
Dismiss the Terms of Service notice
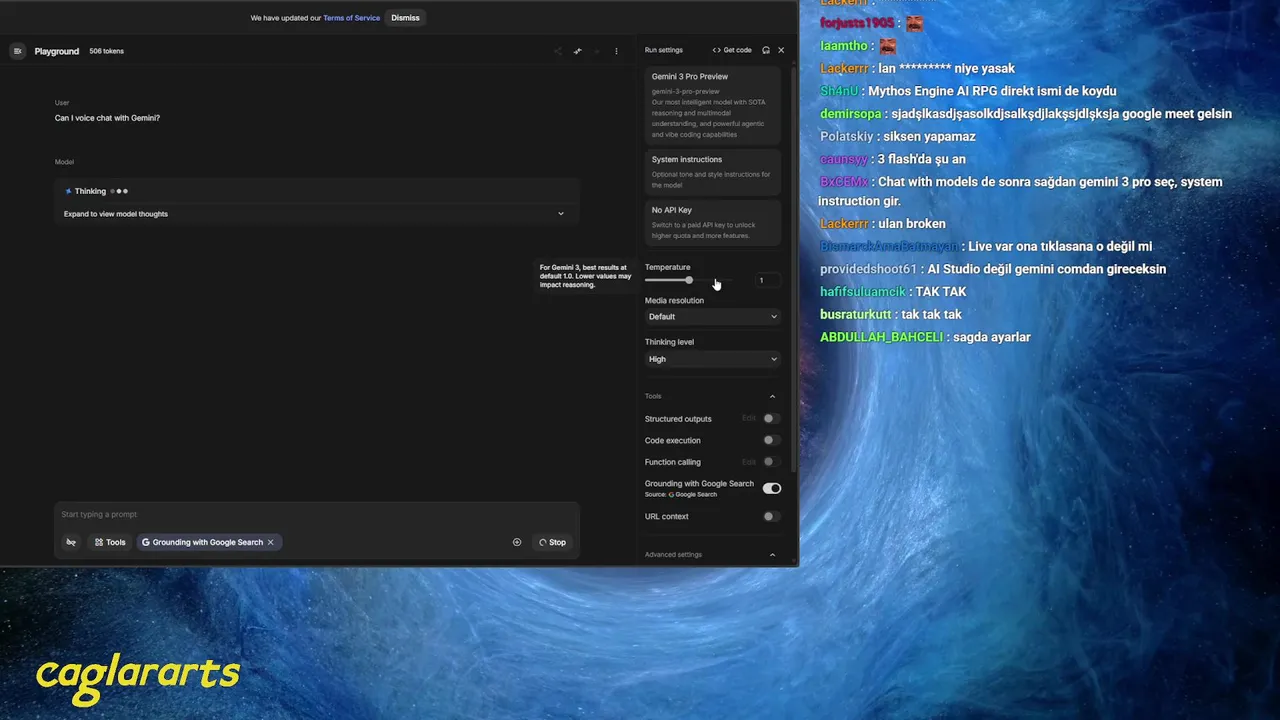click(x=405, y=18)
